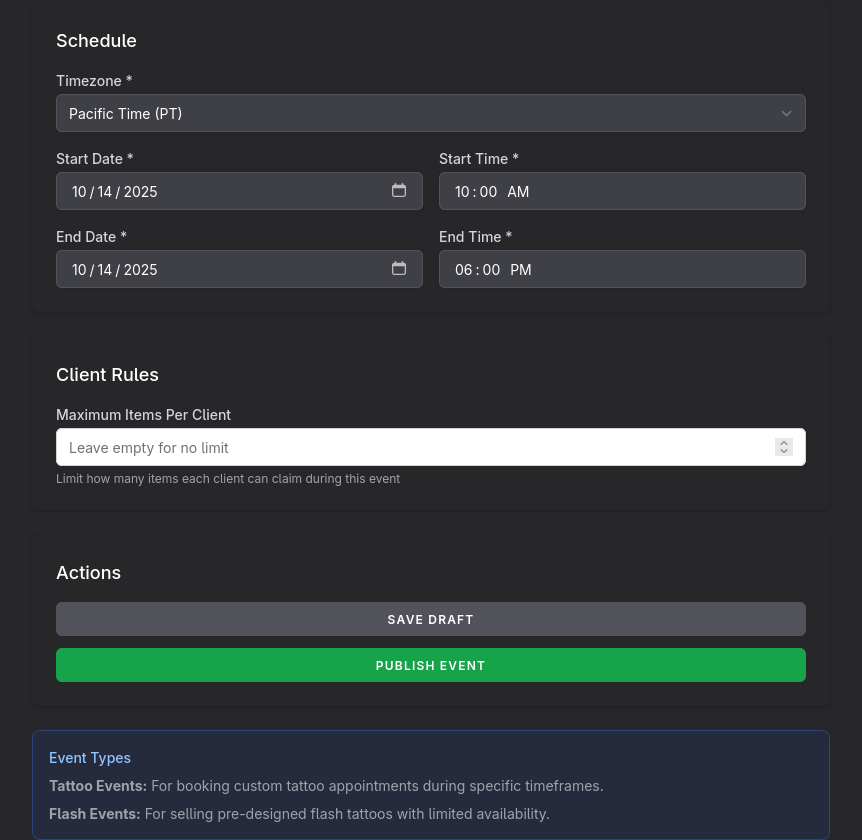
Task: Click the Maximum Items stepper down arrow
Action: pos(784,451)
